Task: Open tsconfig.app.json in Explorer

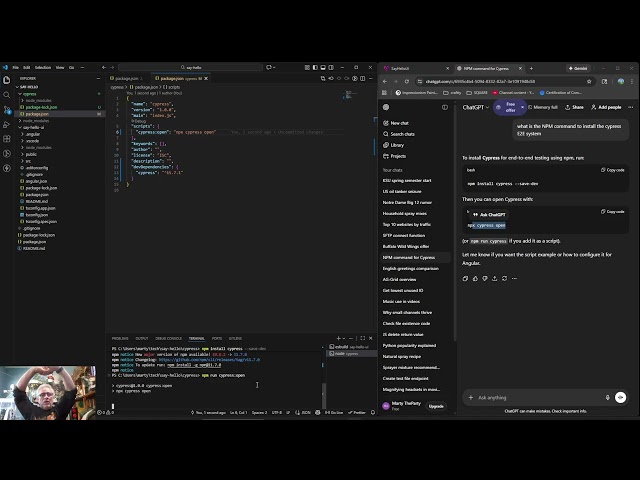Action: coord(40,208)
